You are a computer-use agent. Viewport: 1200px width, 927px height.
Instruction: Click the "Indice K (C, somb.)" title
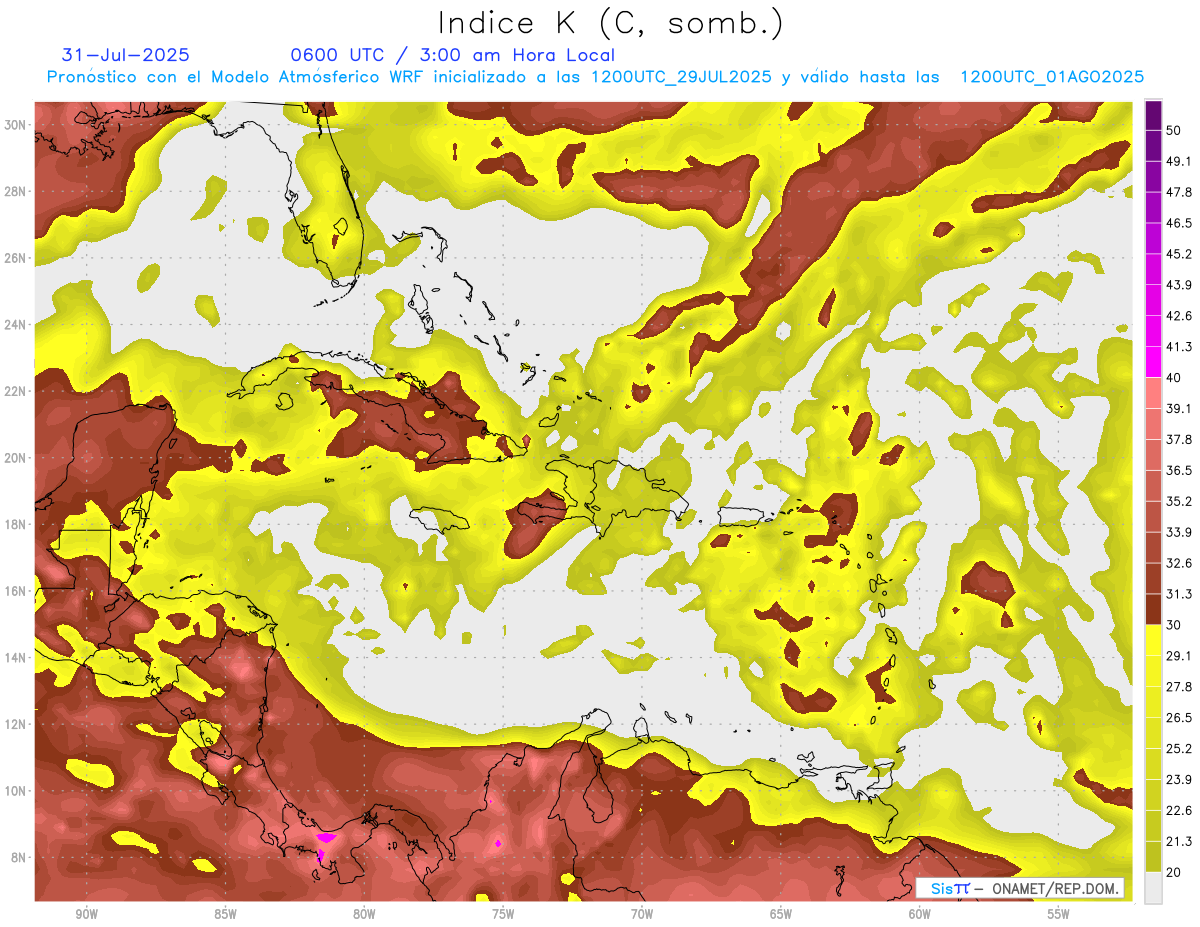(611, 24)
